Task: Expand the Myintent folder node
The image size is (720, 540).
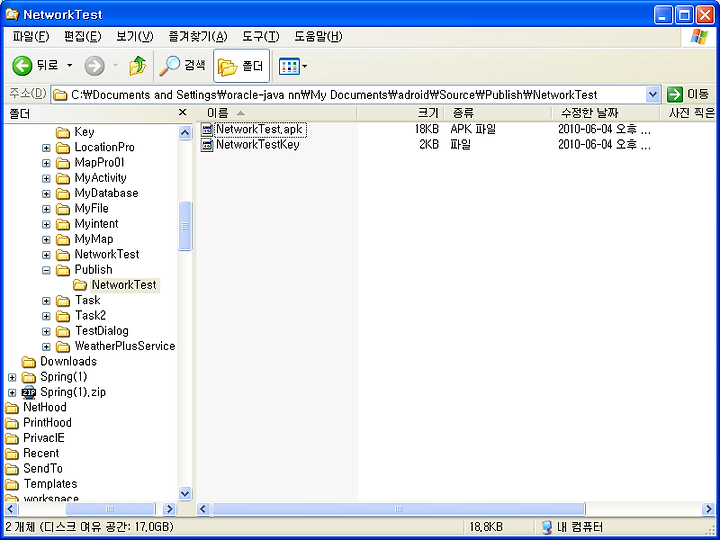Action: click(46, 224)
